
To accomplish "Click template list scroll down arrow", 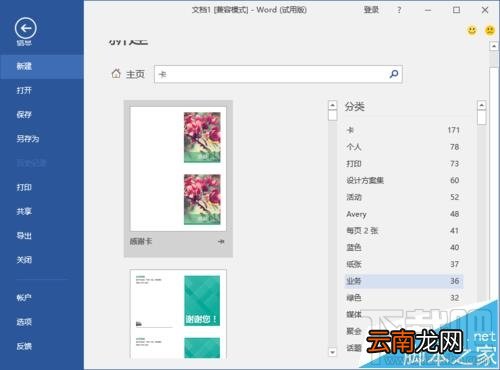I will coord(332,352).
